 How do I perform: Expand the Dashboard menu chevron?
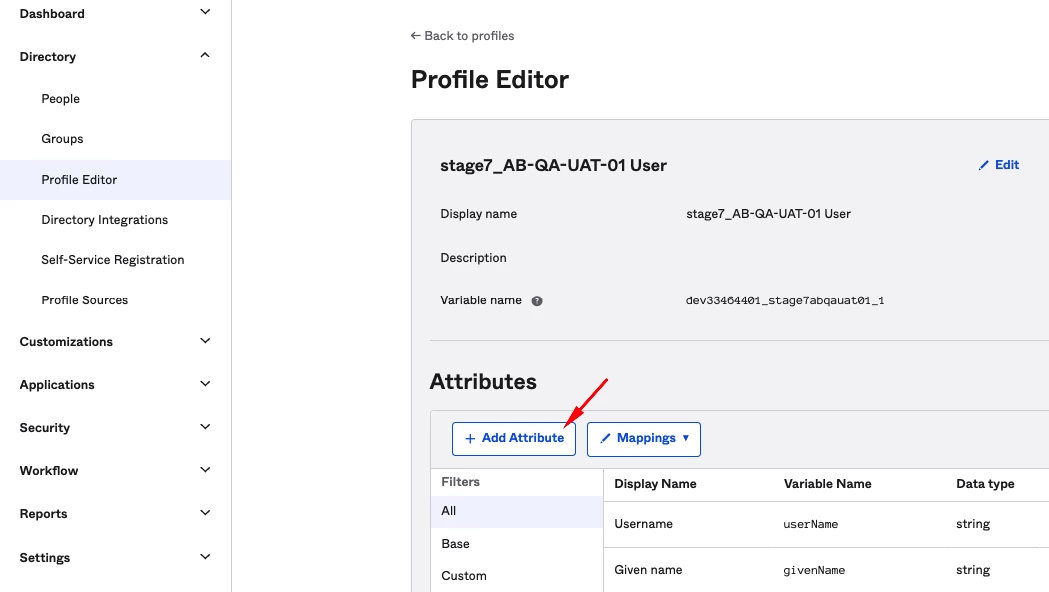(205, 13)
